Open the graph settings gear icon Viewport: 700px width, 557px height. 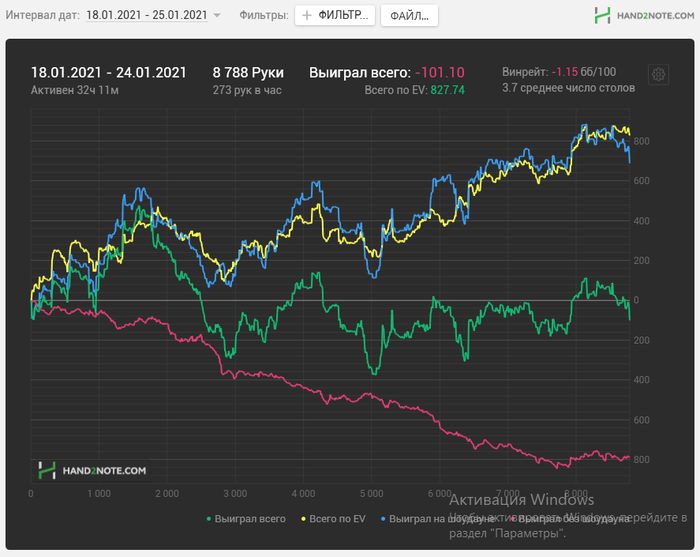tap(658, 75)
